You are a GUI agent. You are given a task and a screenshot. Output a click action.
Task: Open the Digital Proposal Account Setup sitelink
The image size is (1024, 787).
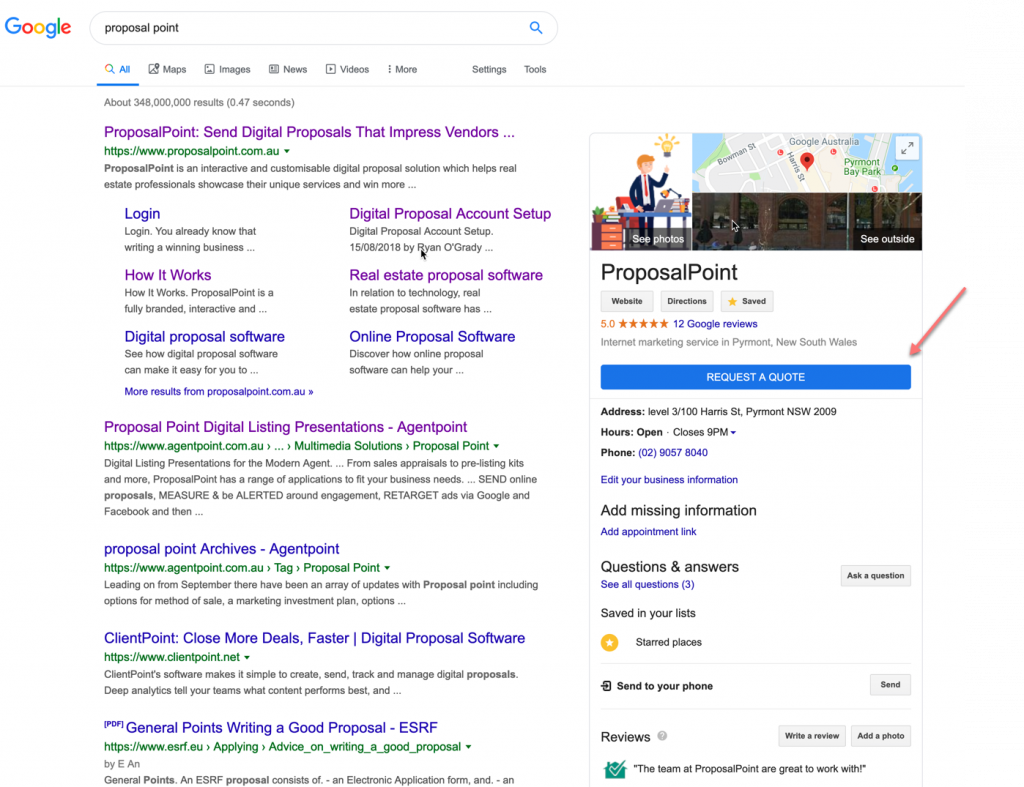[450, 214]
